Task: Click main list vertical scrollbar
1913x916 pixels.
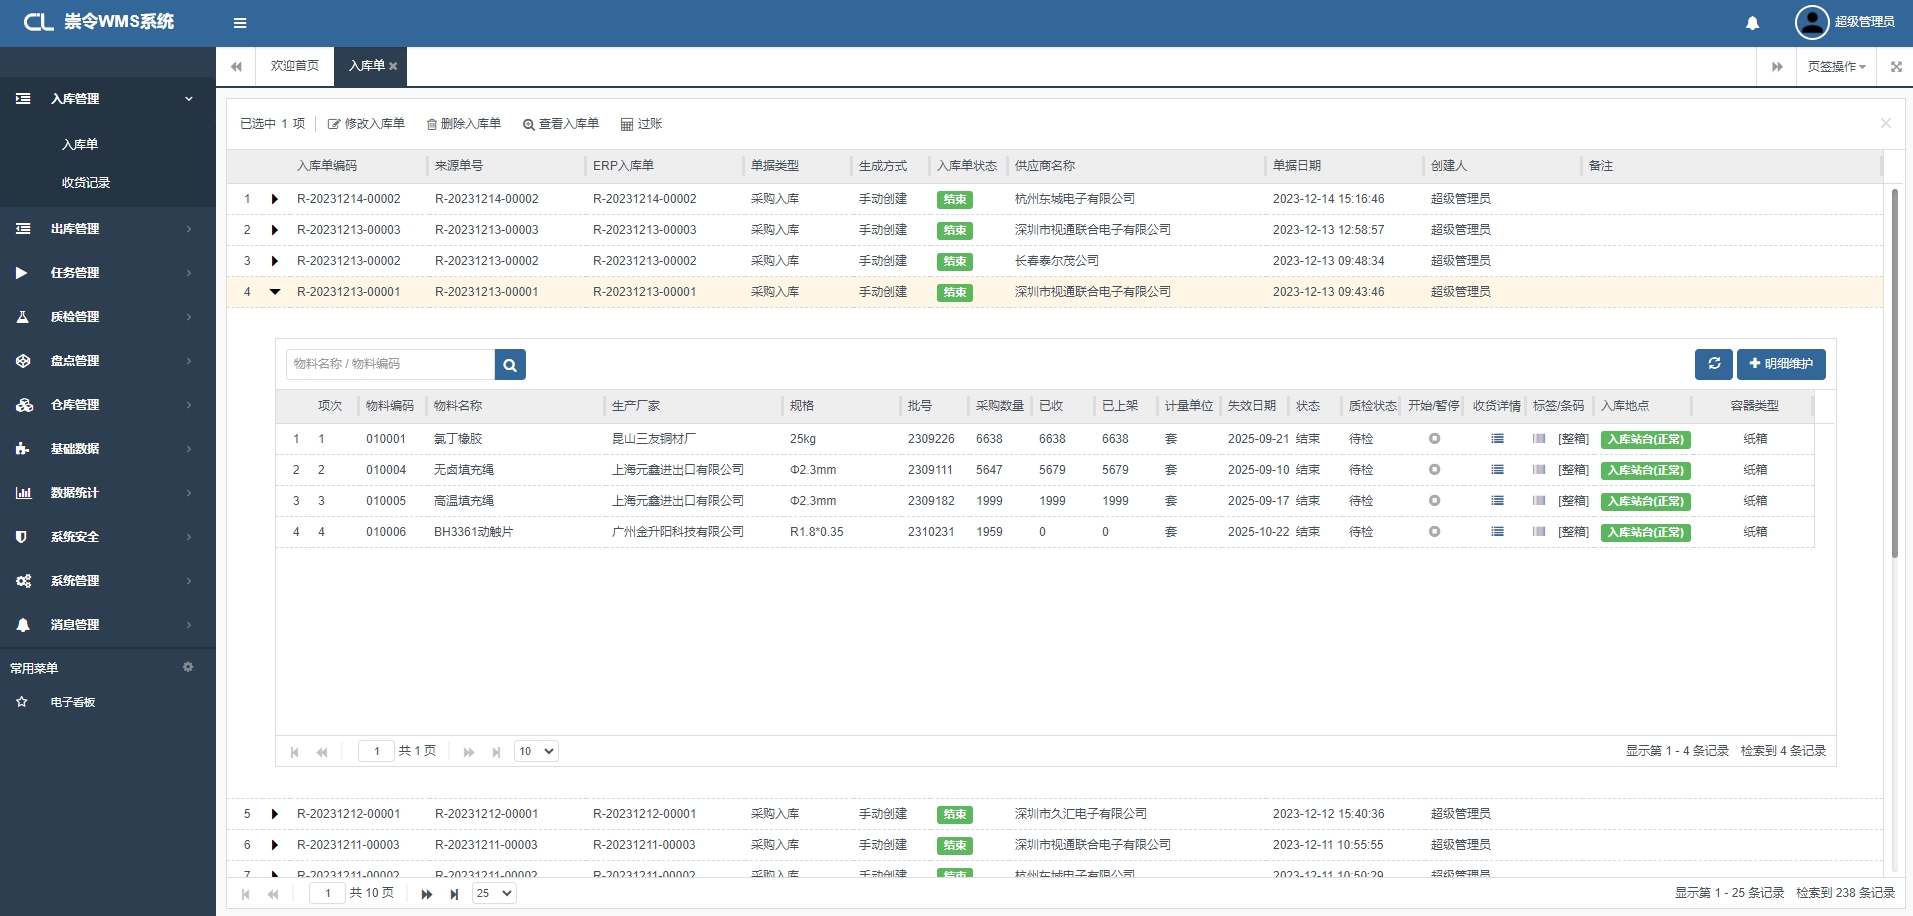Action: 1894,372
